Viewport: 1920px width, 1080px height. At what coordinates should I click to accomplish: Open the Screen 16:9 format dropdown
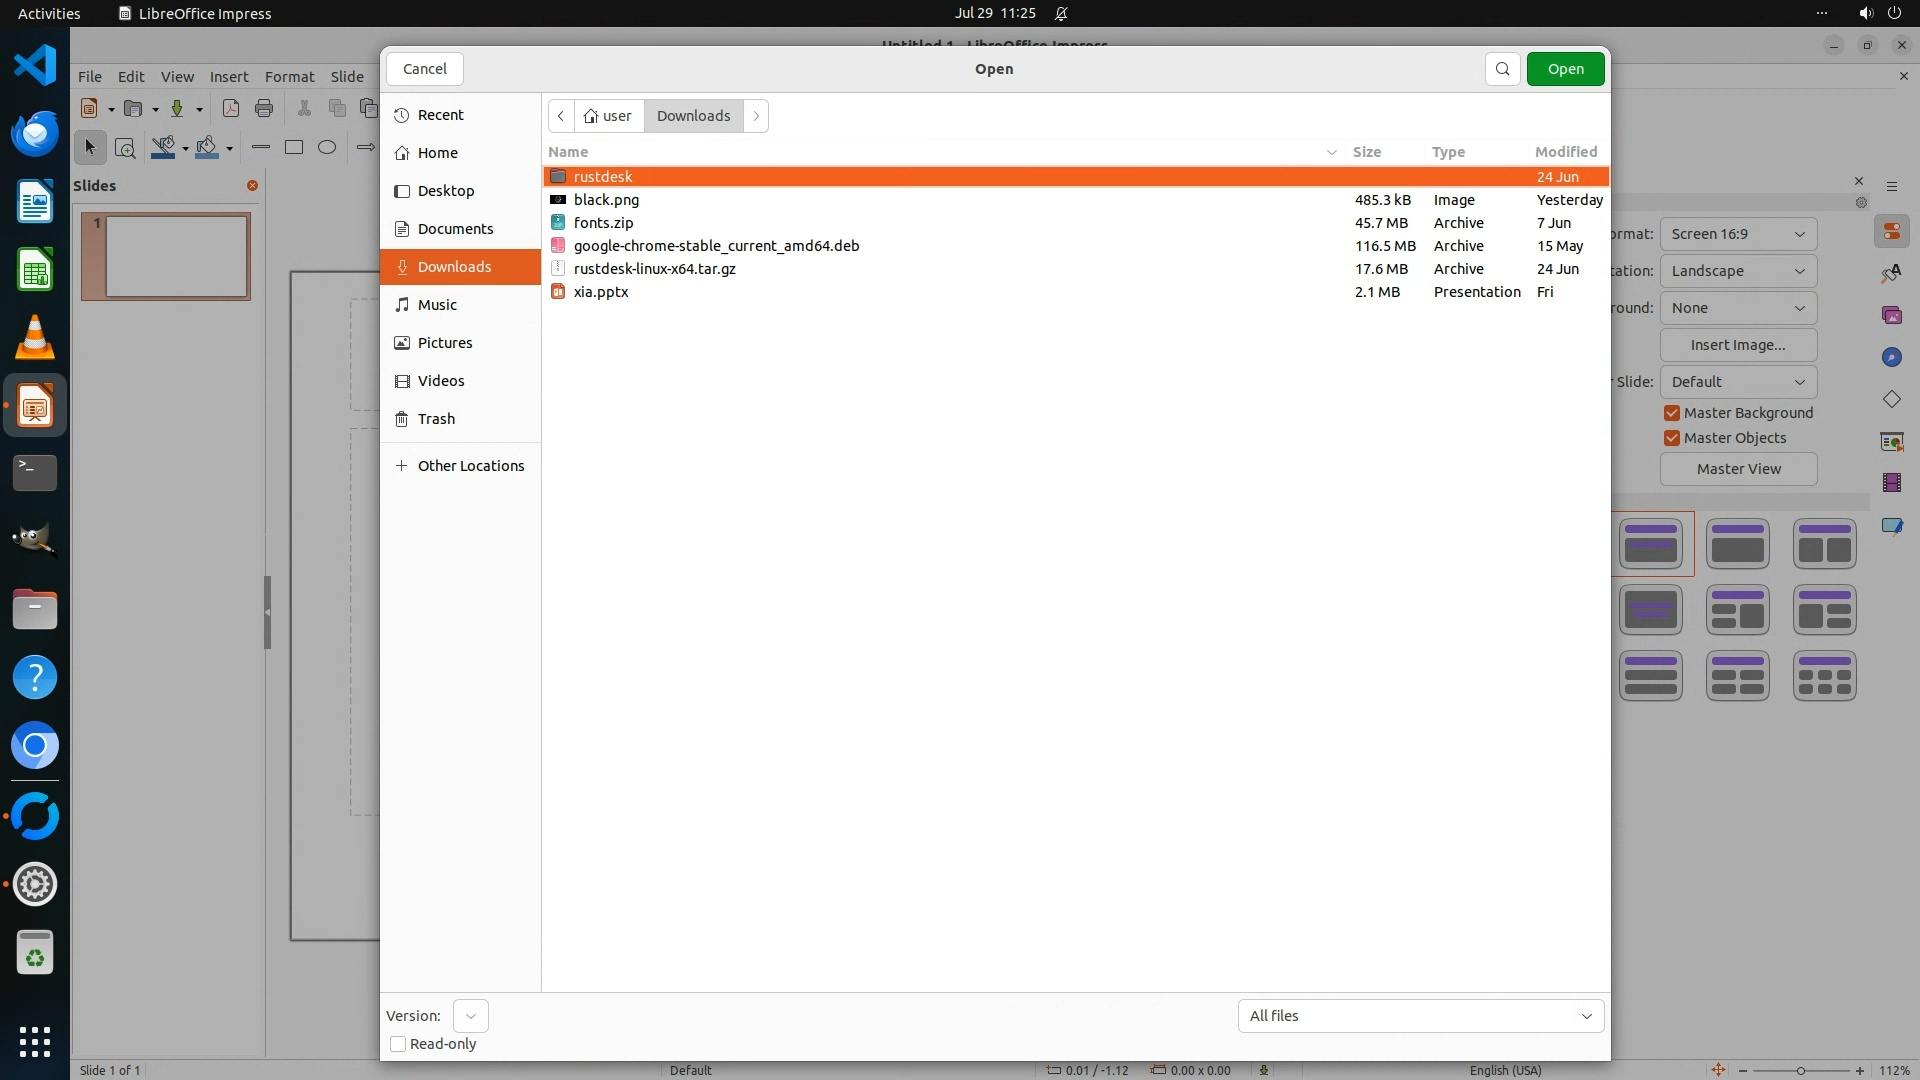coord(1738,234)
